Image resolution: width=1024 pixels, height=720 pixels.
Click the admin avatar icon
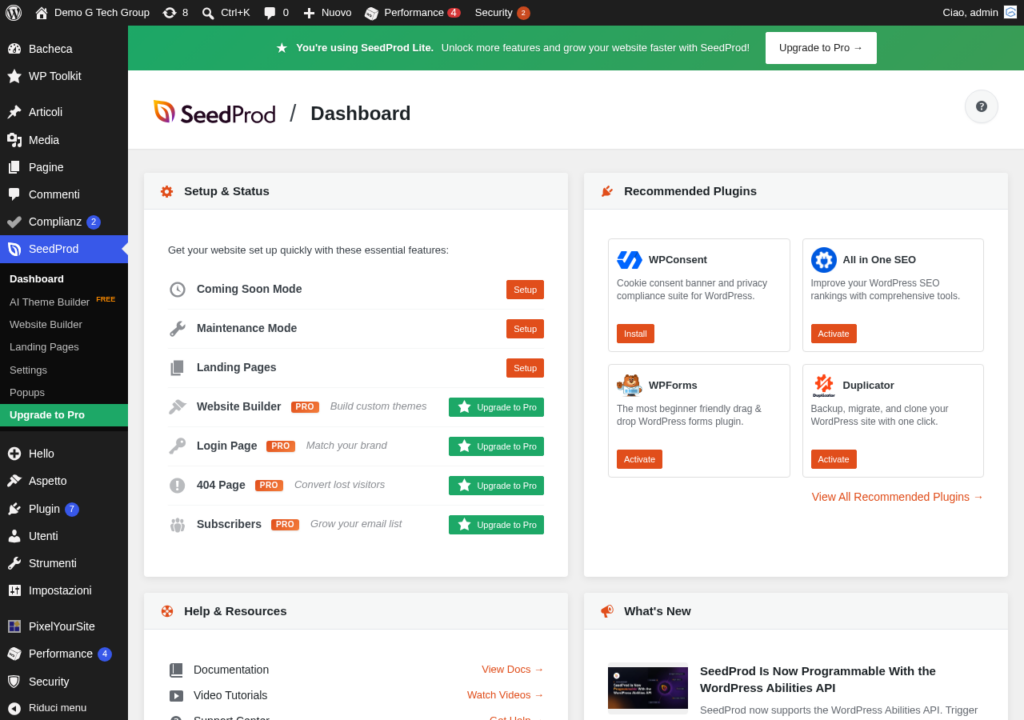[1010, 12]
